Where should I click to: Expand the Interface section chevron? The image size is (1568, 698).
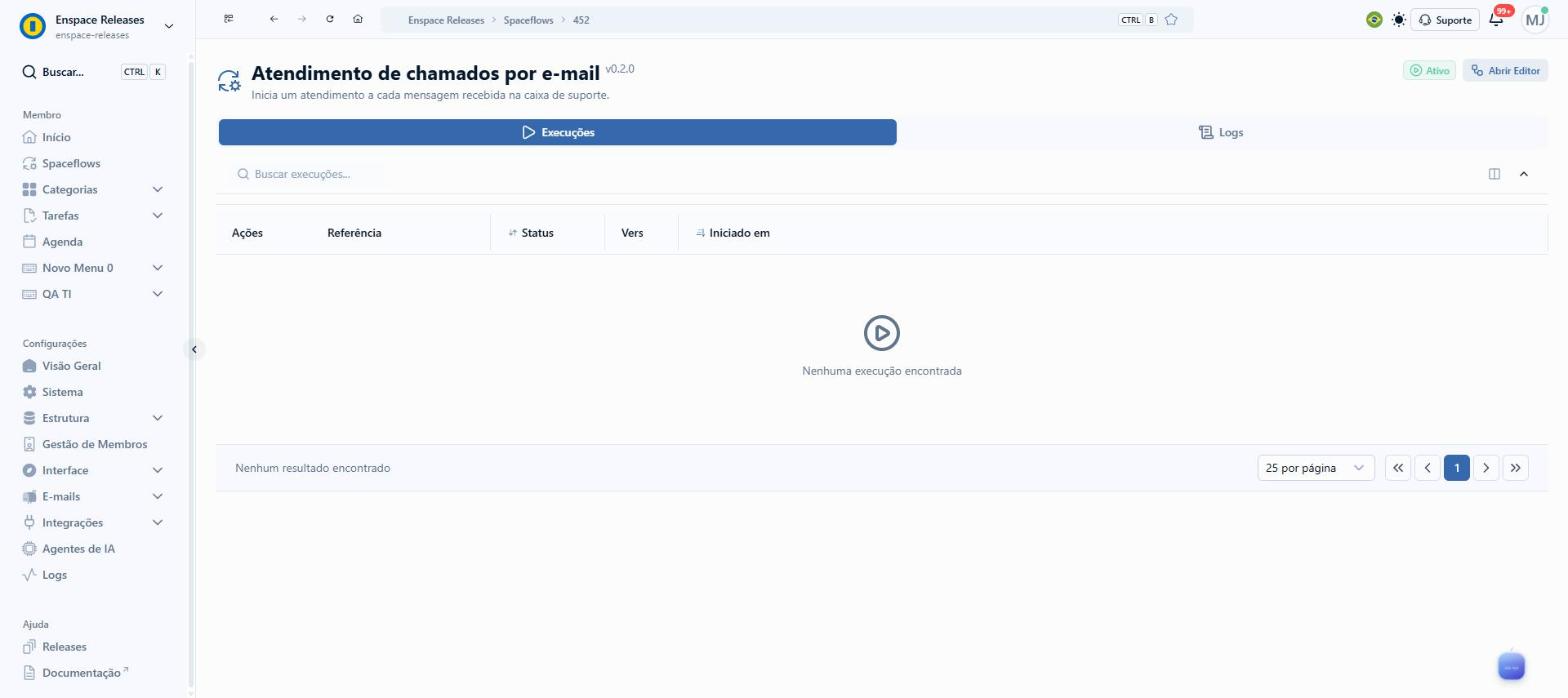pyautogui.click(x=157, y=470)
